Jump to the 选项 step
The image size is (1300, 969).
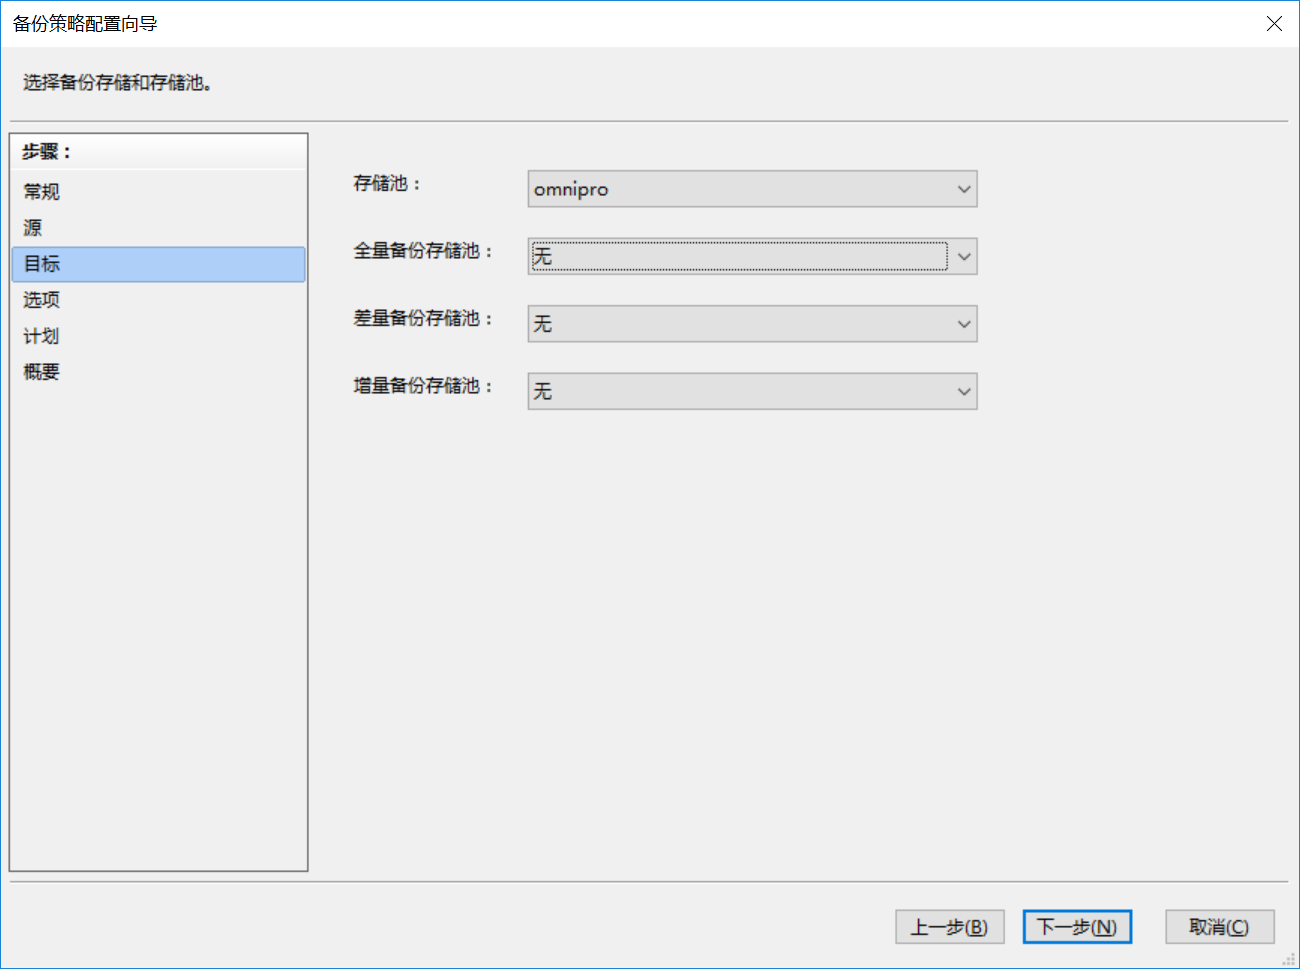tap(42, 300)
